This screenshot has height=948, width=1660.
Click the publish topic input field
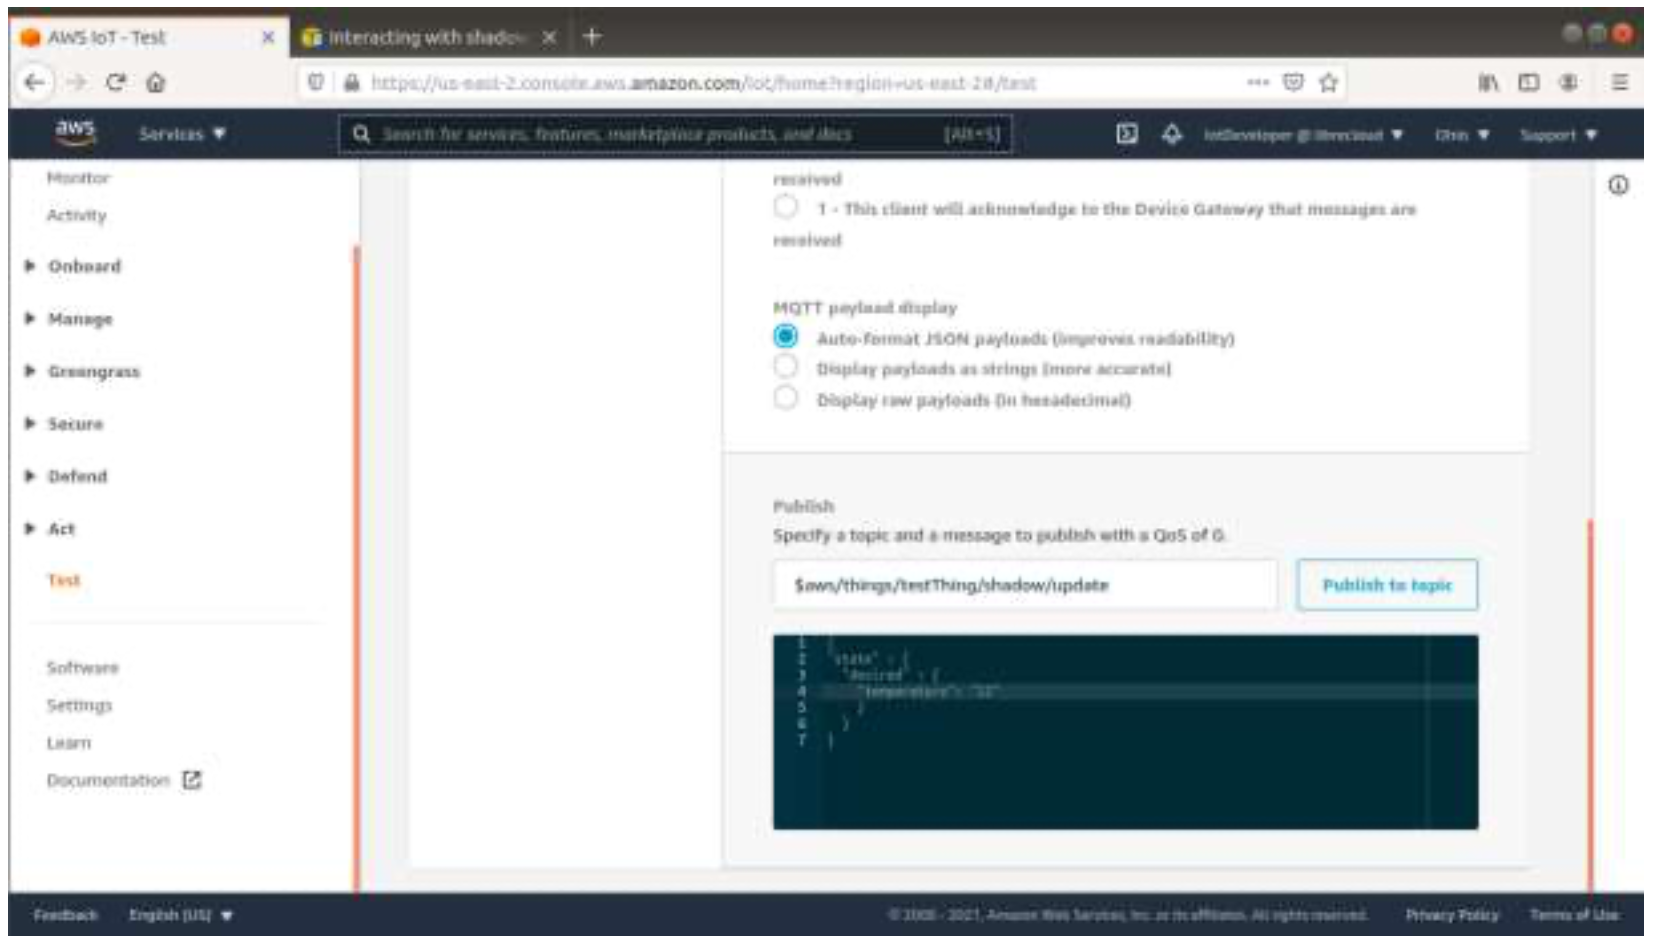tap(1024, 585)
